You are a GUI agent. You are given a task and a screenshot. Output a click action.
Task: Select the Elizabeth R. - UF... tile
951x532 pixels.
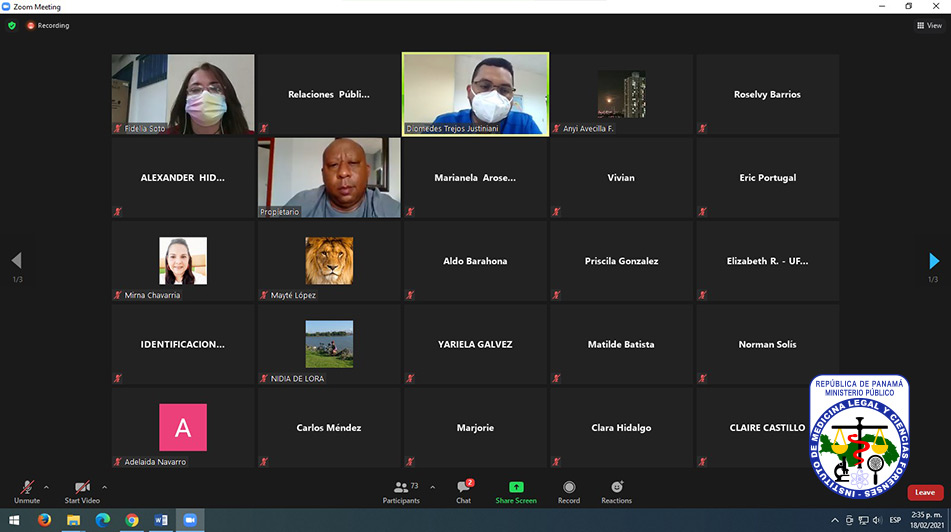click(x=768, y=261)
